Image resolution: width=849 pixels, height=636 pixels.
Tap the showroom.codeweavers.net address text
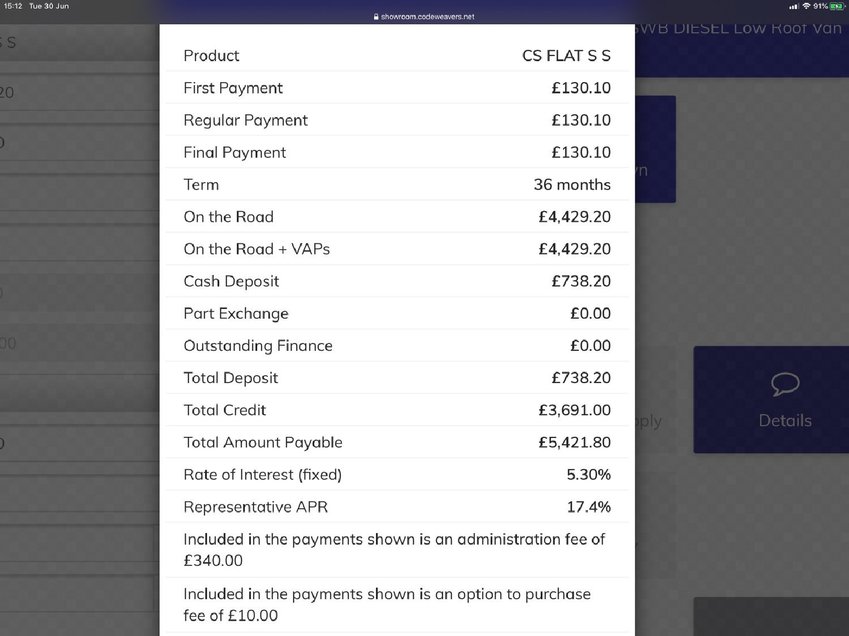(x=427, y=17)
